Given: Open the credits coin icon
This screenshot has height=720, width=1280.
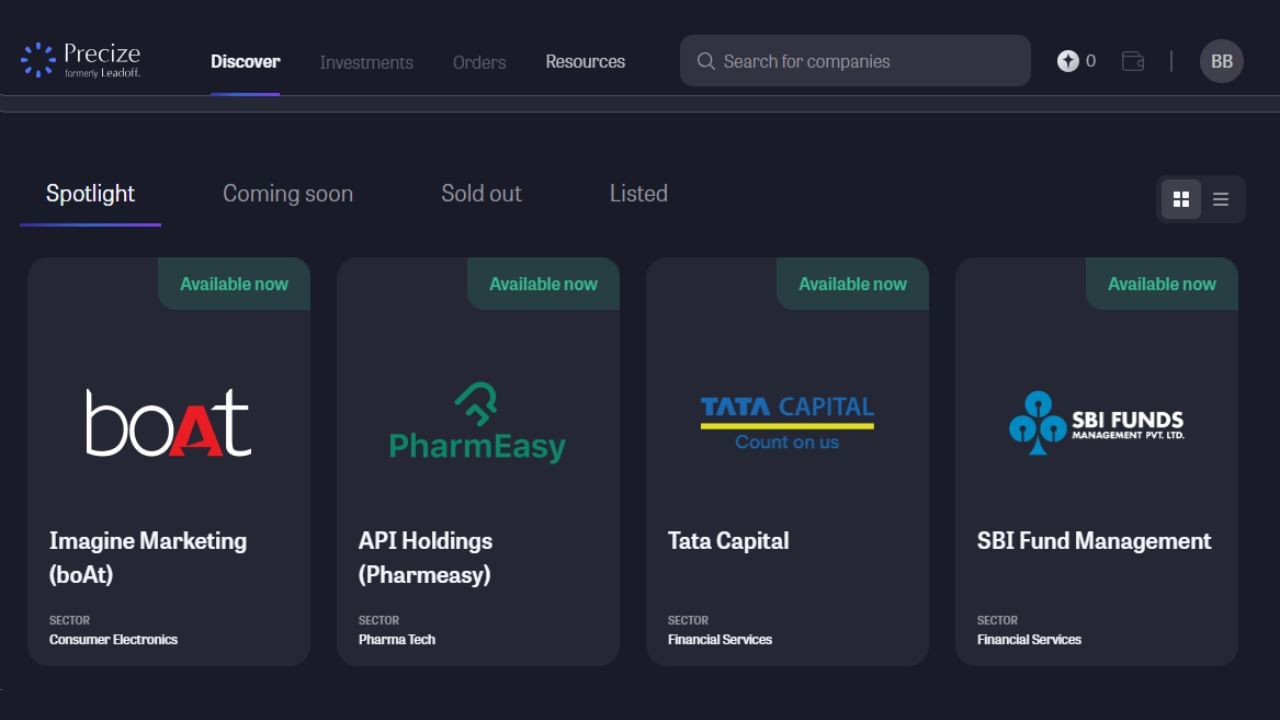Looking at the screenshot, I should click(1068, 61).
